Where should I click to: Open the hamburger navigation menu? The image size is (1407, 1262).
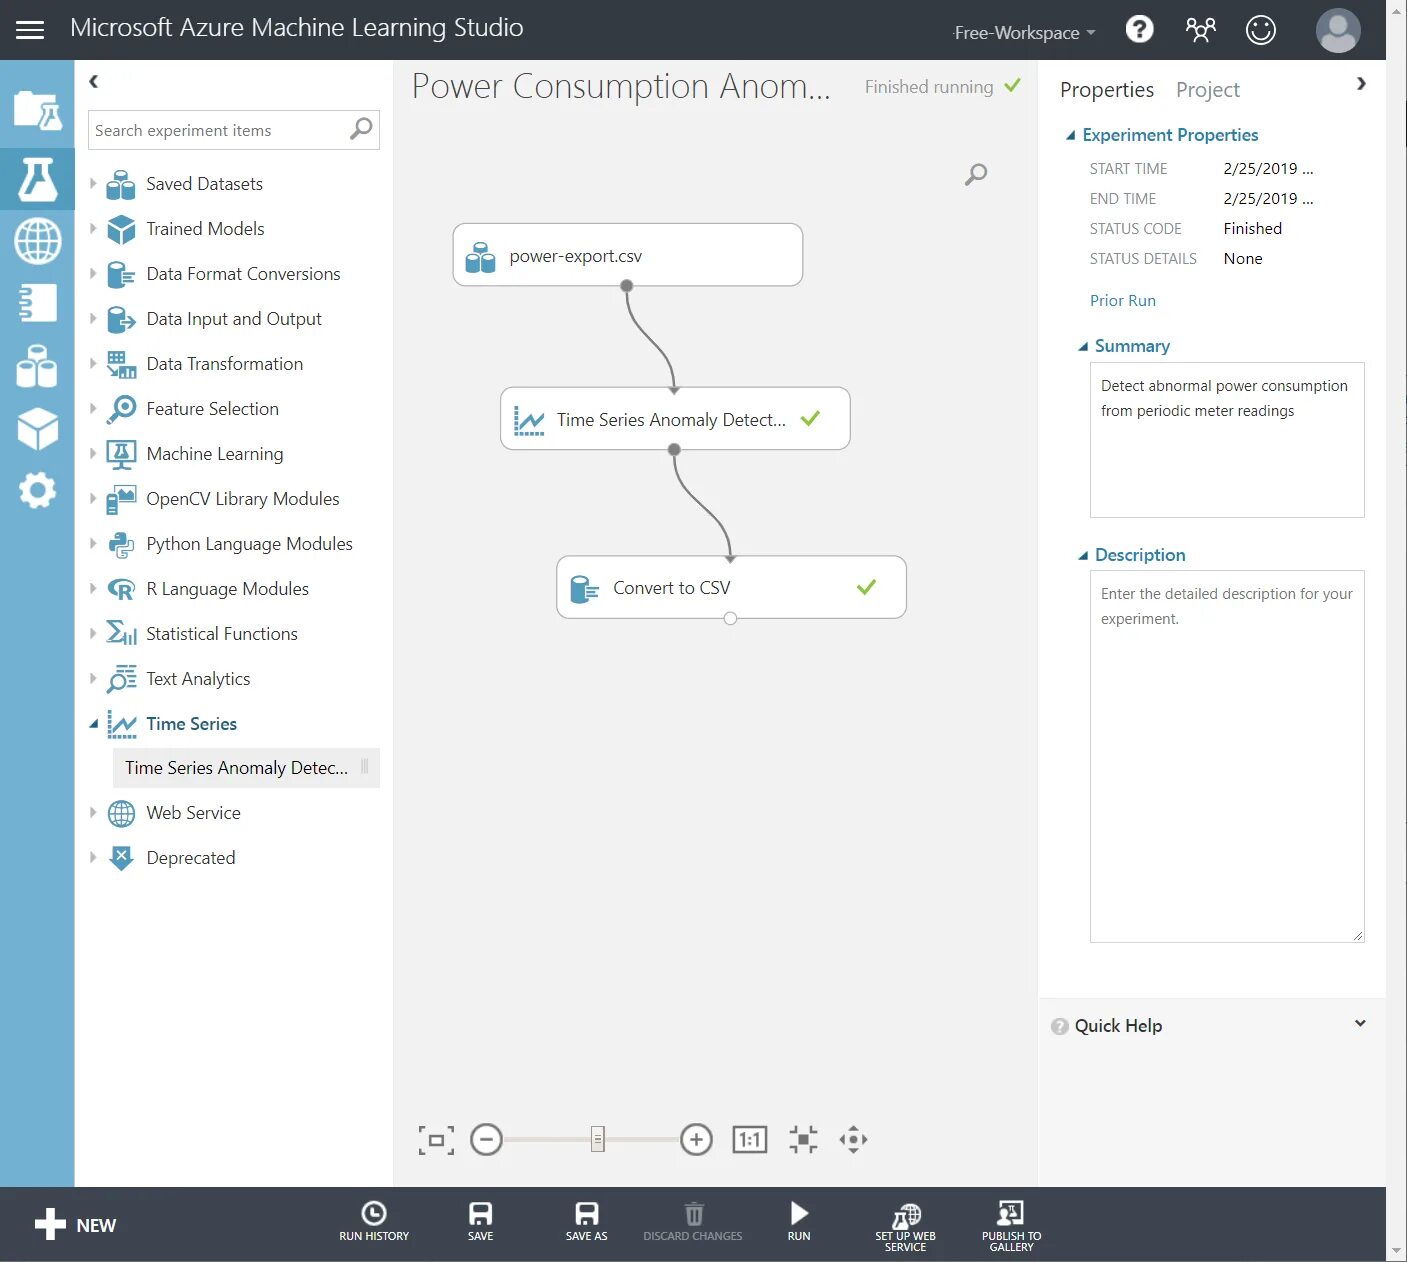tap(30, 30)
